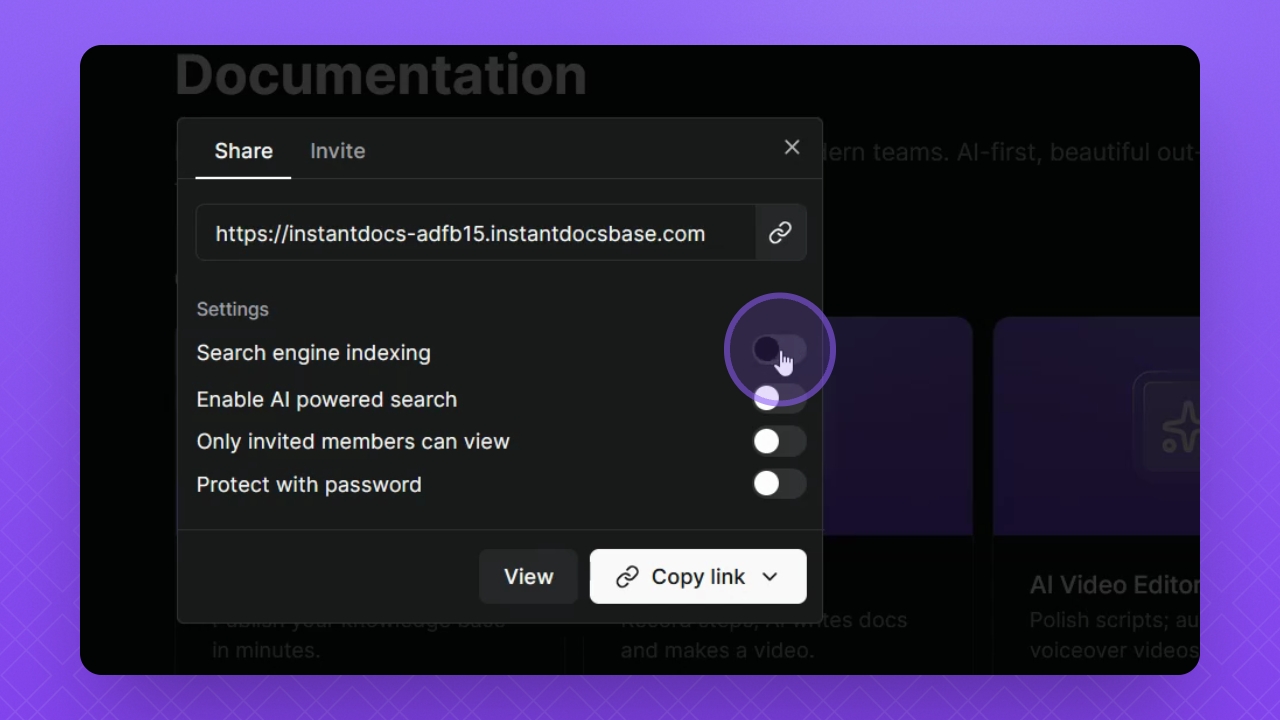Switch to the Share tab
This screenshot has height=720, width=1280.
(243, 151)
